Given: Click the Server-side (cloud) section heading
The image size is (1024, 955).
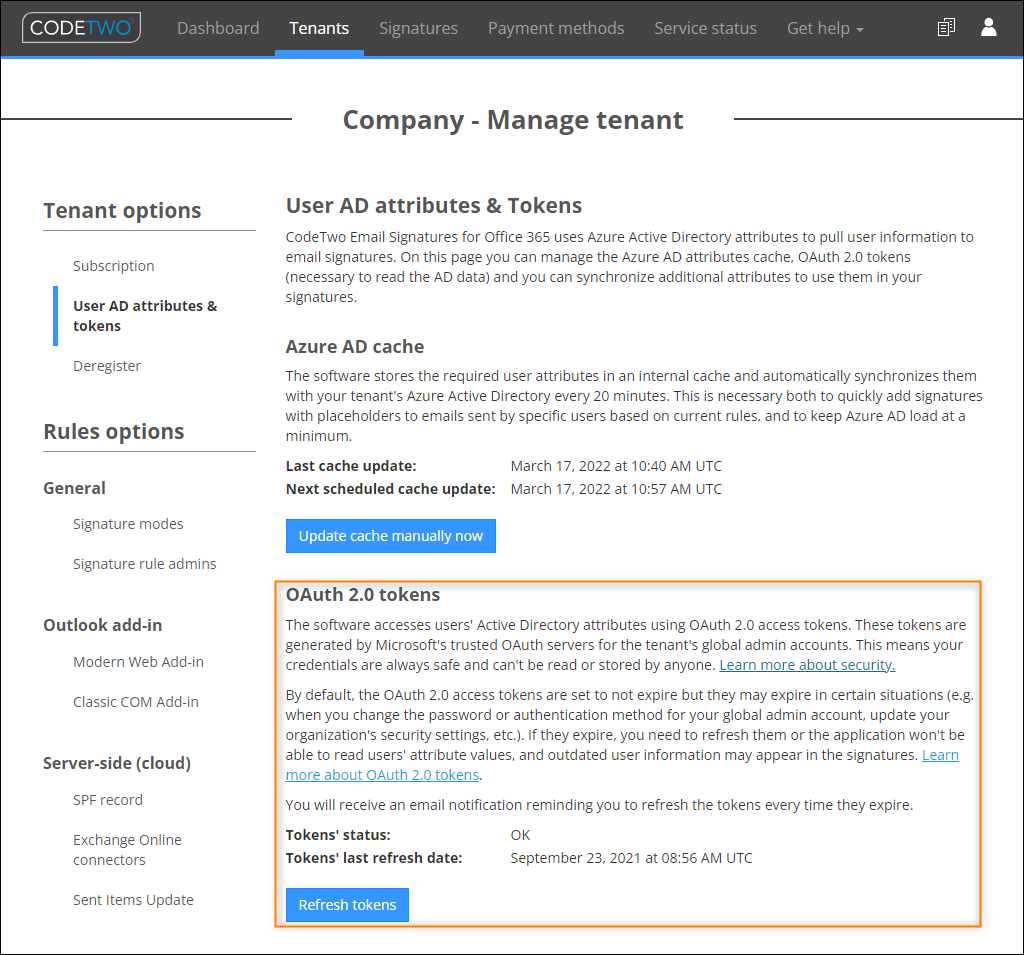Looking at the screenshot, I should (x=117, y=763).
